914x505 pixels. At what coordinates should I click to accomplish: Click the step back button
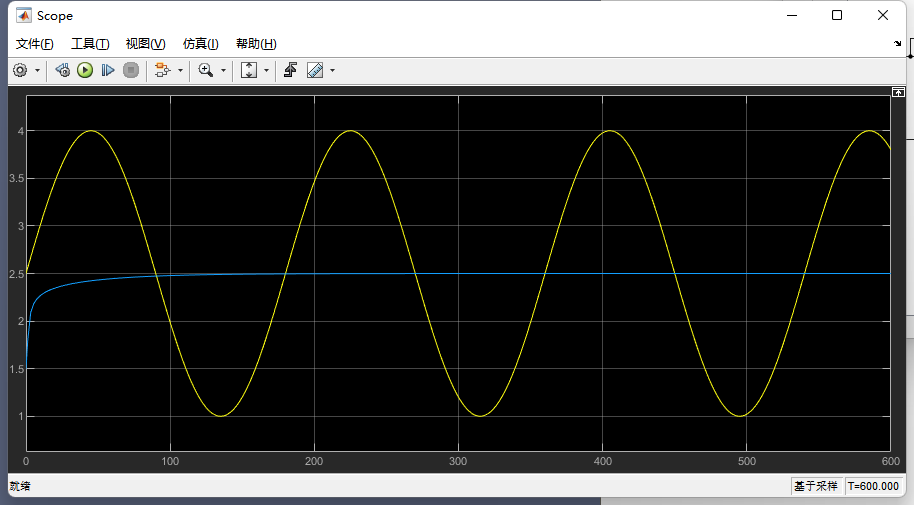click(x=62, y=71)
